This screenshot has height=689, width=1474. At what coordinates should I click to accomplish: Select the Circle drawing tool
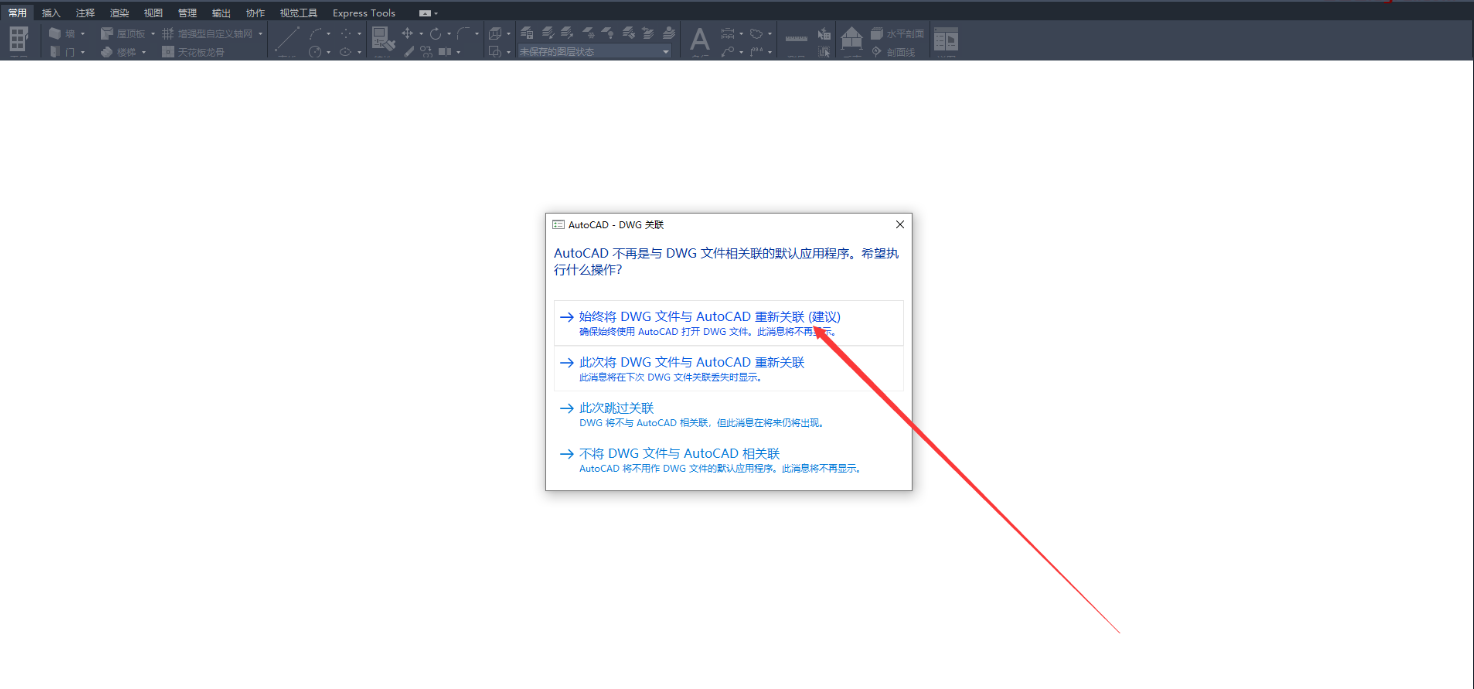(315, 52)
